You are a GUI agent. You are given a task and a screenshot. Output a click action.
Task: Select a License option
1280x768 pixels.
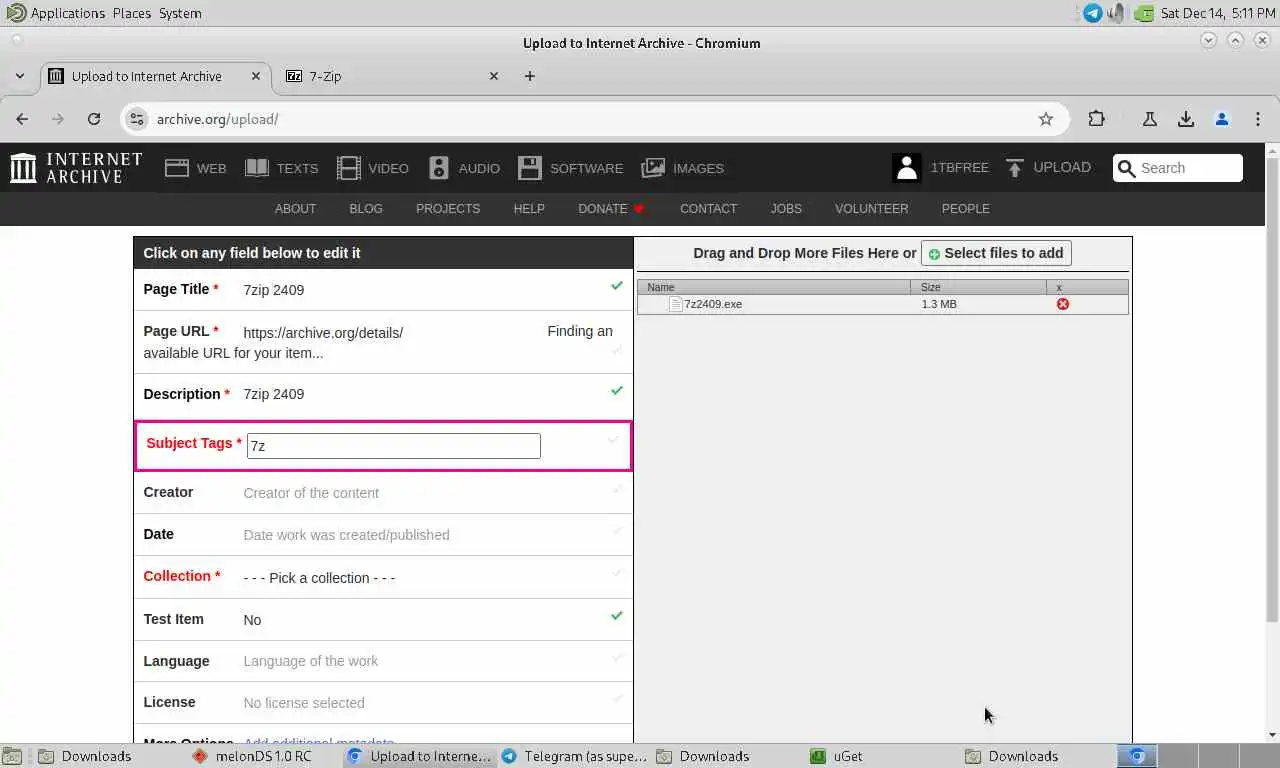click(x=304, y=703)
